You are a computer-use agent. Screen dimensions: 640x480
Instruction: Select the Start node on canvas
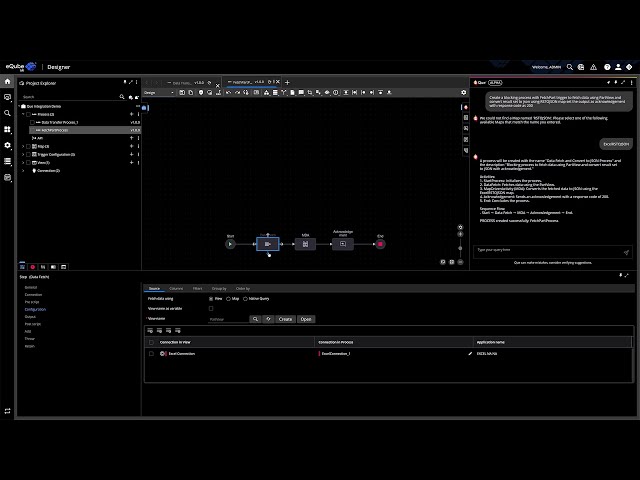230,244
